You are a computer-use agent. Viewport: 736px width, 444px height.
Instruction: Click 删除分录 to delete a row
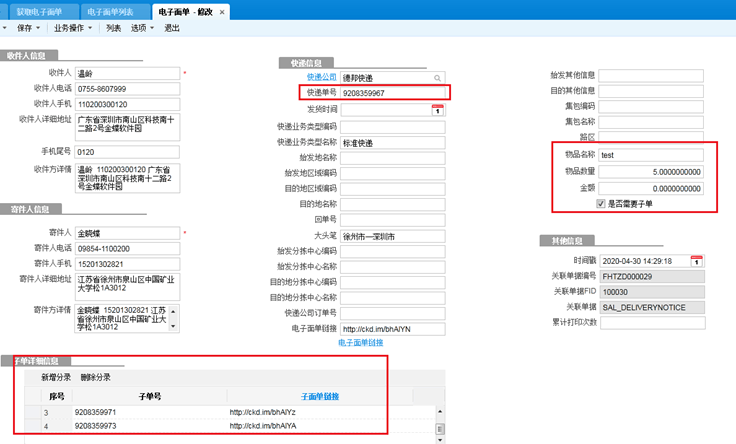click(x=95, y=377)
